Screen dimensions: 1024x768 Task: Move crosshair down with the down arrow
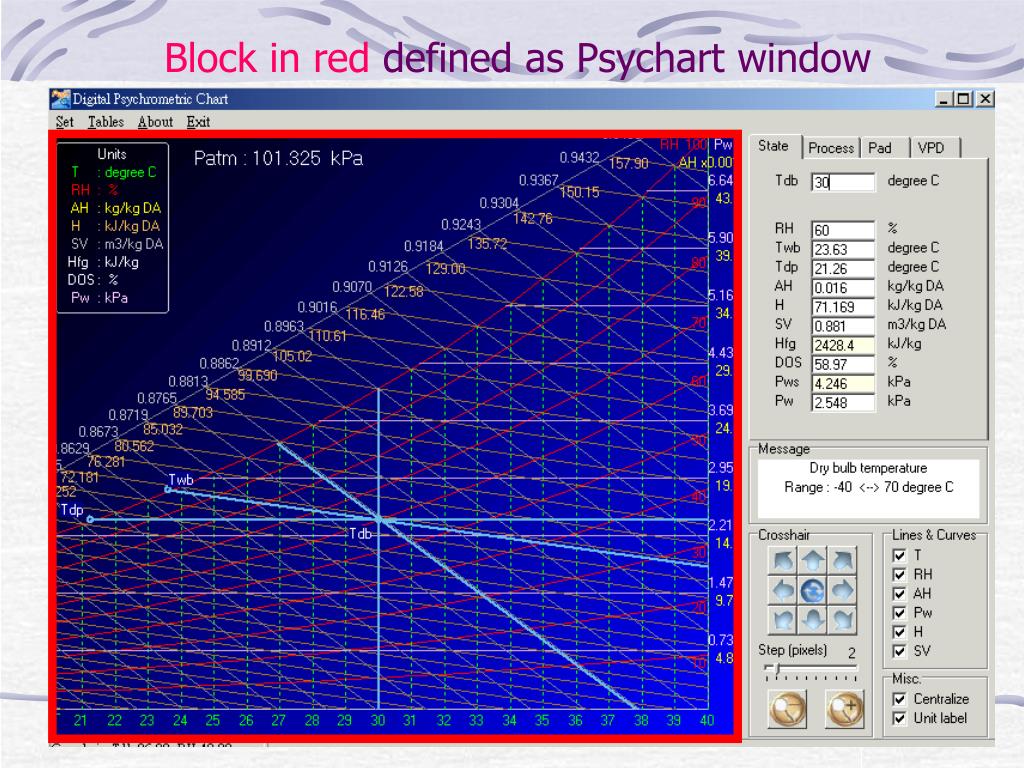[x=813, y=620]
